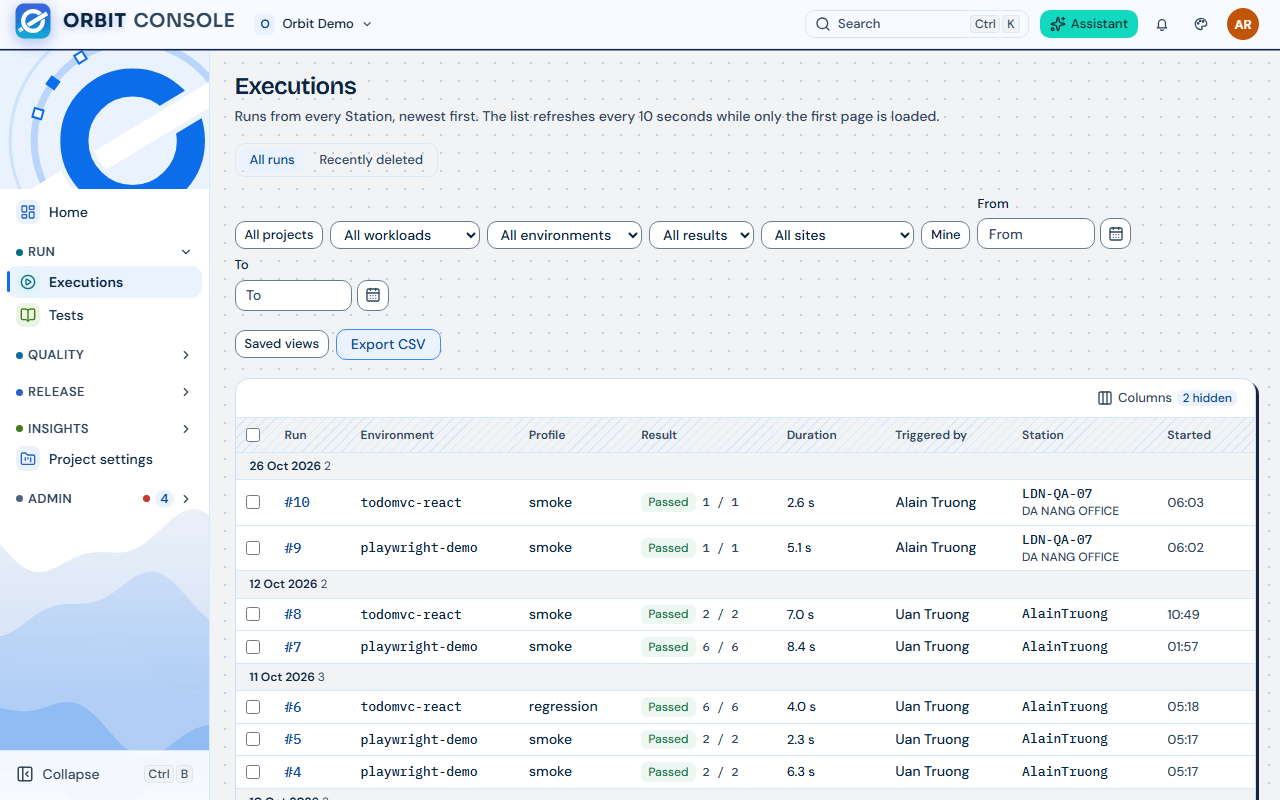Viewport: 1280px width, 800px height.
Task: Click the Columns layout icon
Action: [x=1105, y=398]
